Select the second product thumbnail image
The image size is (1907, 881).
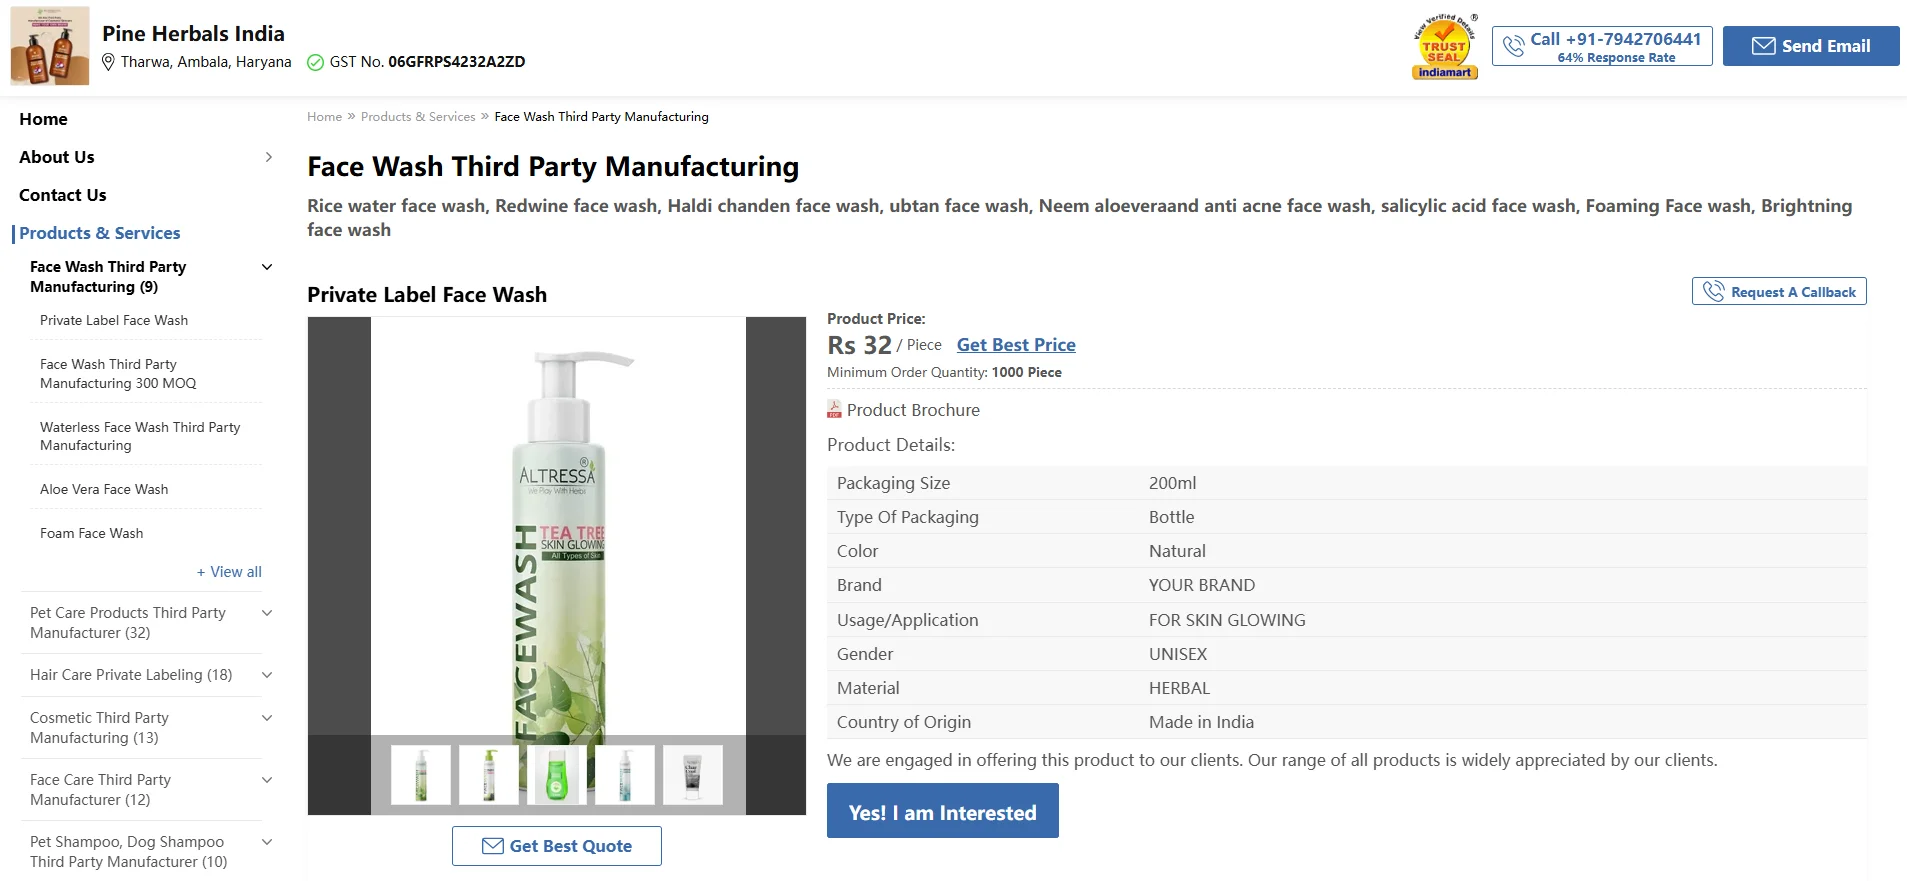pos(489,775)
